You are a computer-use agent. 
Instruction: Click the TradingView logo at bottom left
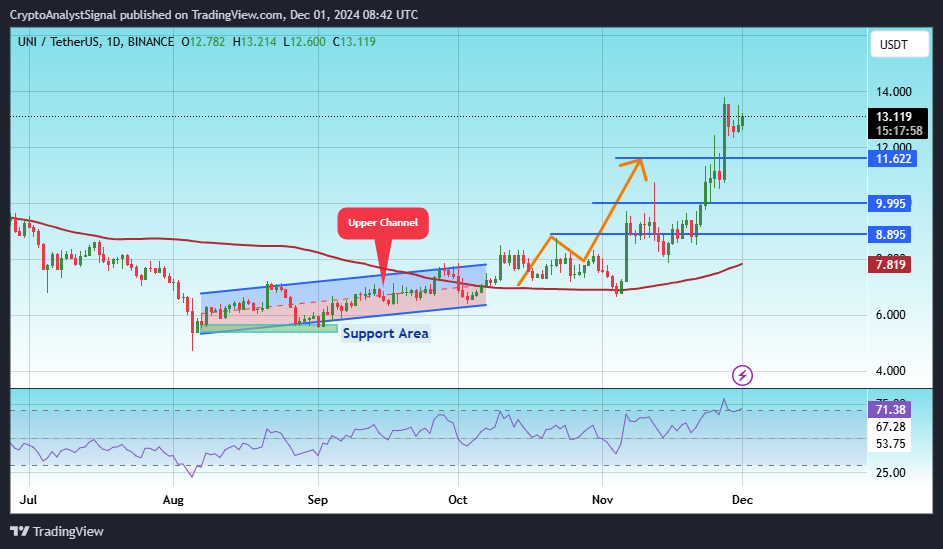[57, 532]
